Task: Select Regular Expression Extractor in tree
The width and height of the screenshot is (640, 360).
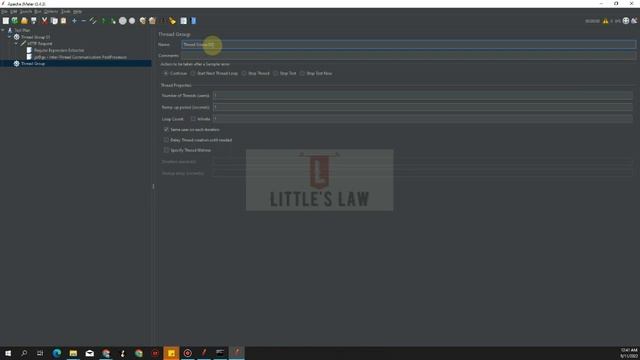Action: 59,50
